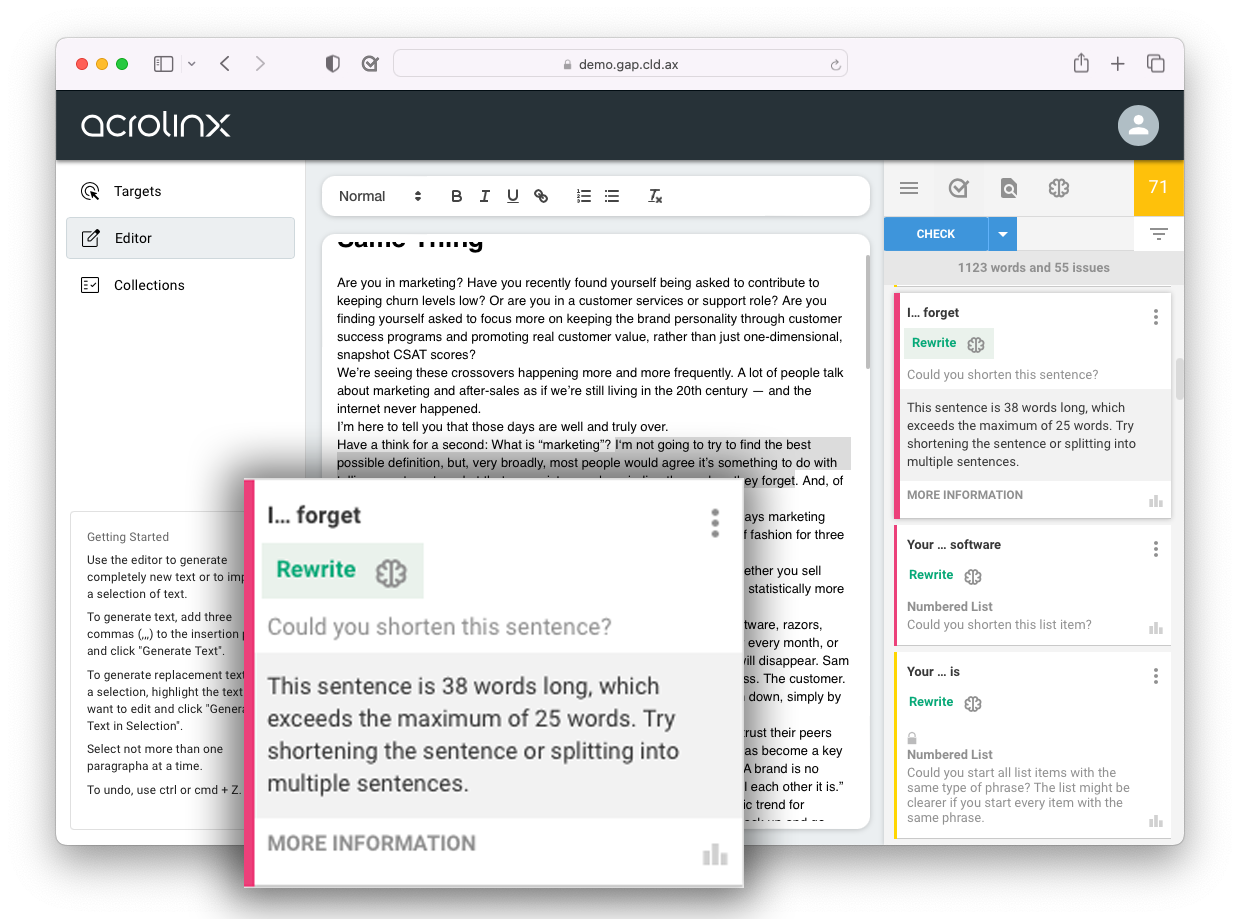Open Collections in left navigation

point(149,285)
